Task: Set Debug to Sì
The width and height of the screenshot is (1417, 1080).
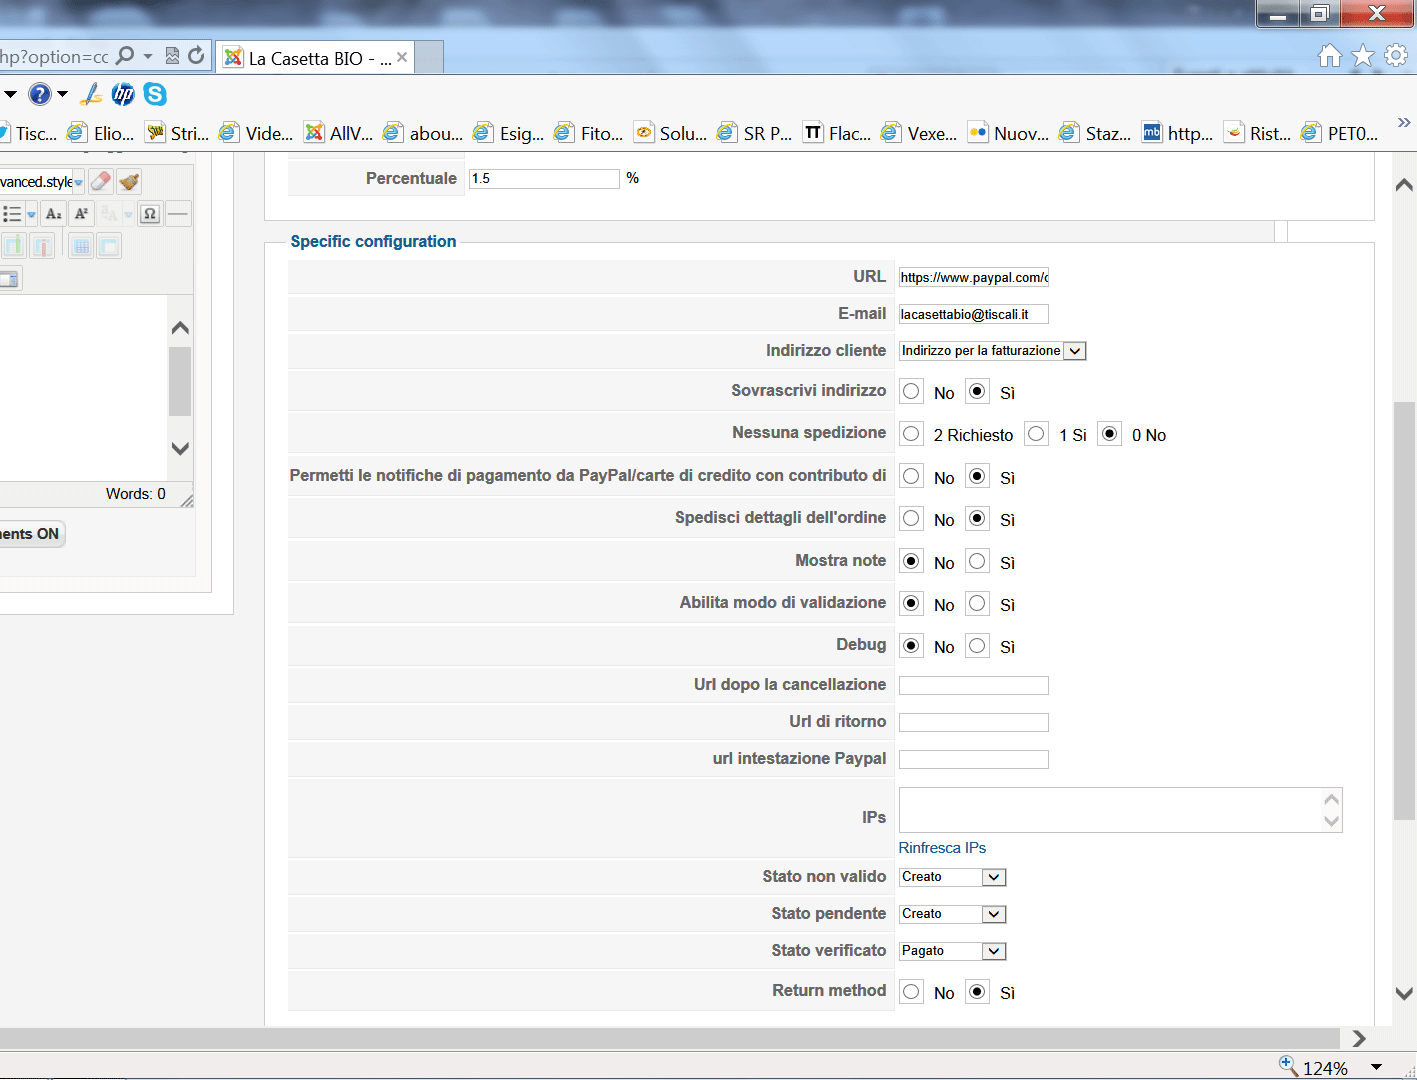Action: tap(978, 646)
